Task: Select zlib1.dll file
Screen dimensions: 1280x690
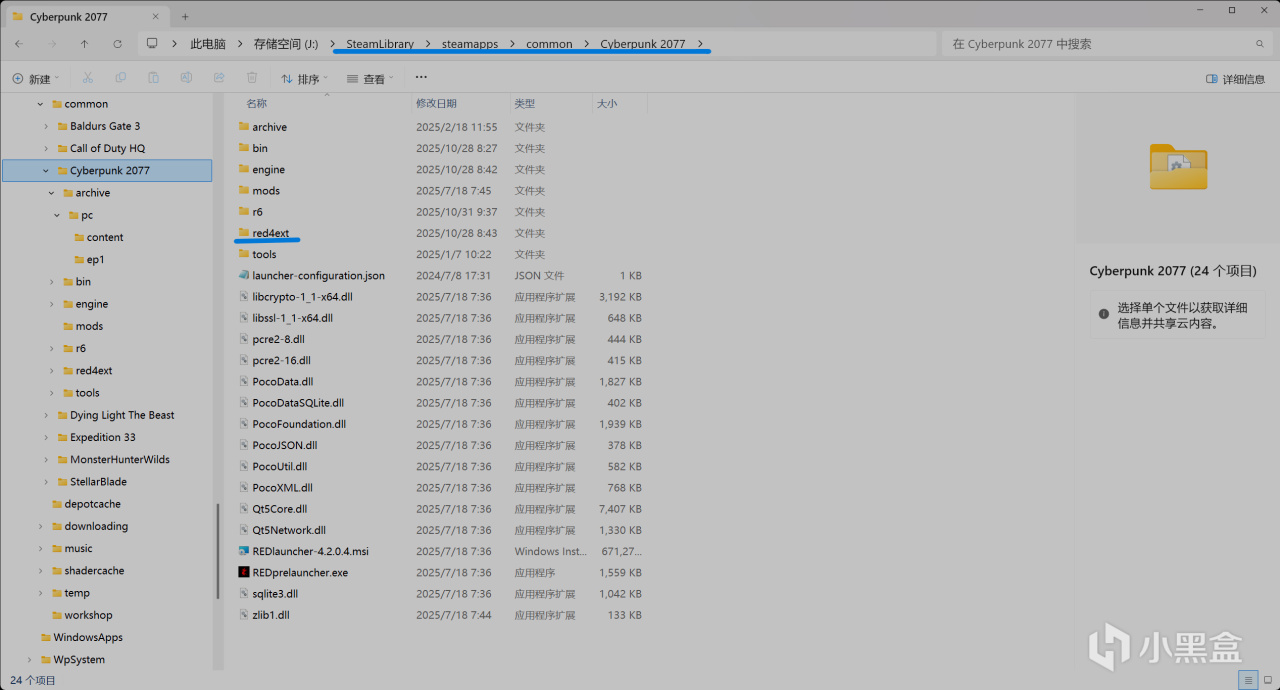Action: (271, 615)
